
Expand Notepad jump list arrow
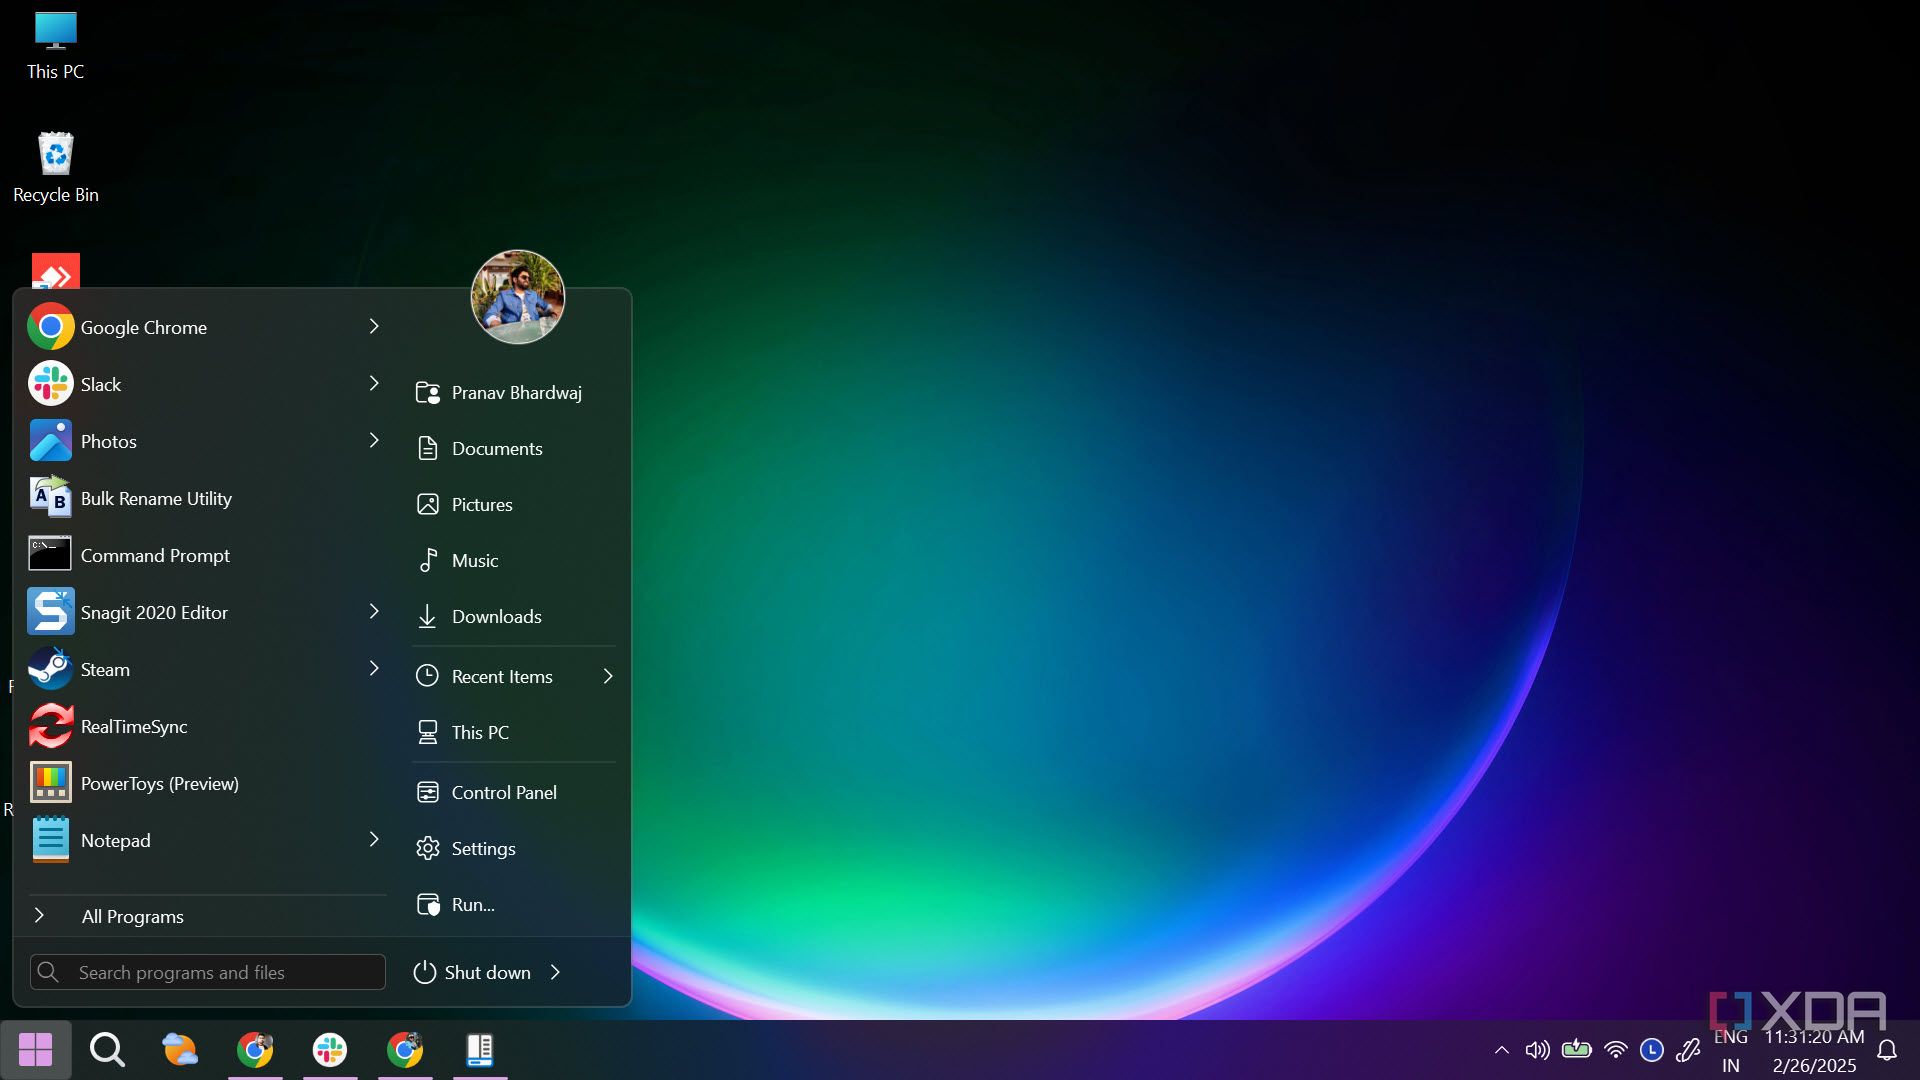point(374,839)
